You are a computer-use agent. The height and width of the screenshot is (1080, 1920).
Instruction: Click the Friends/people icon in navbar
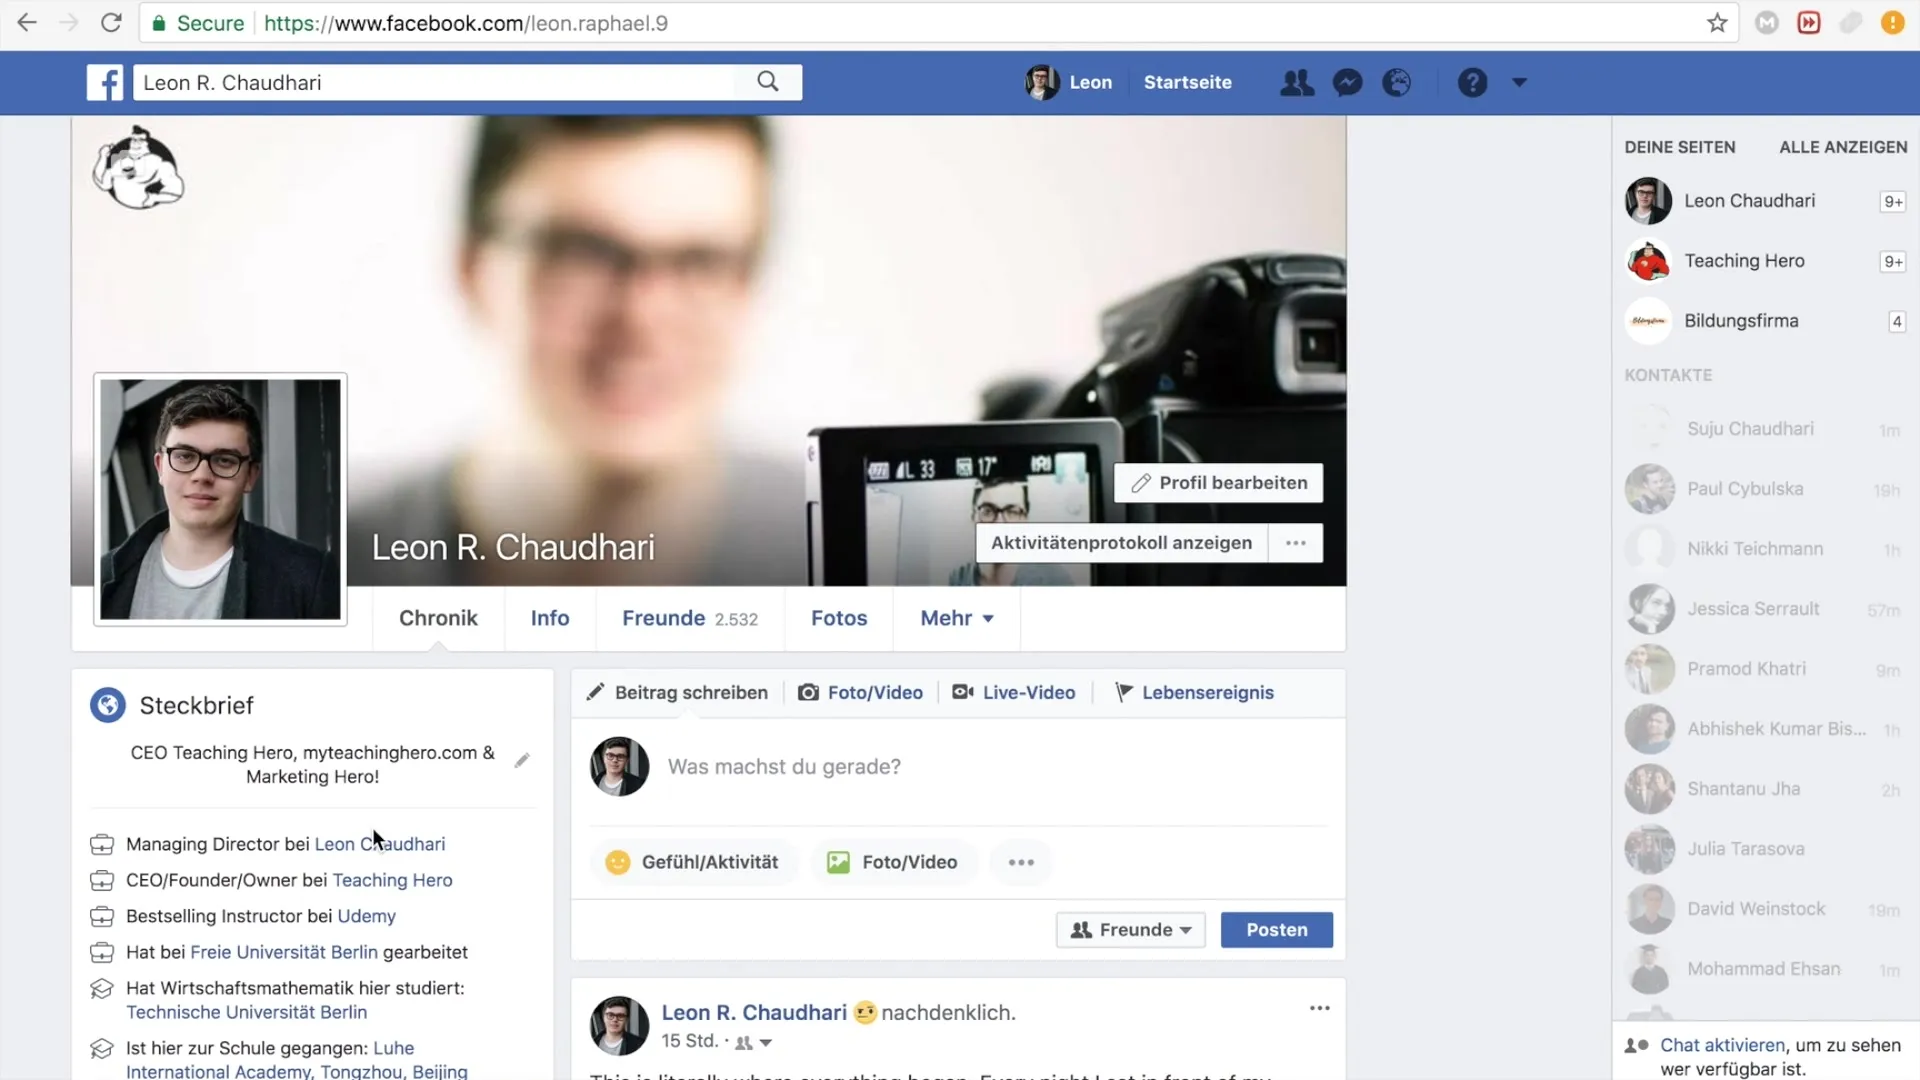click(x=1296, y=82)
